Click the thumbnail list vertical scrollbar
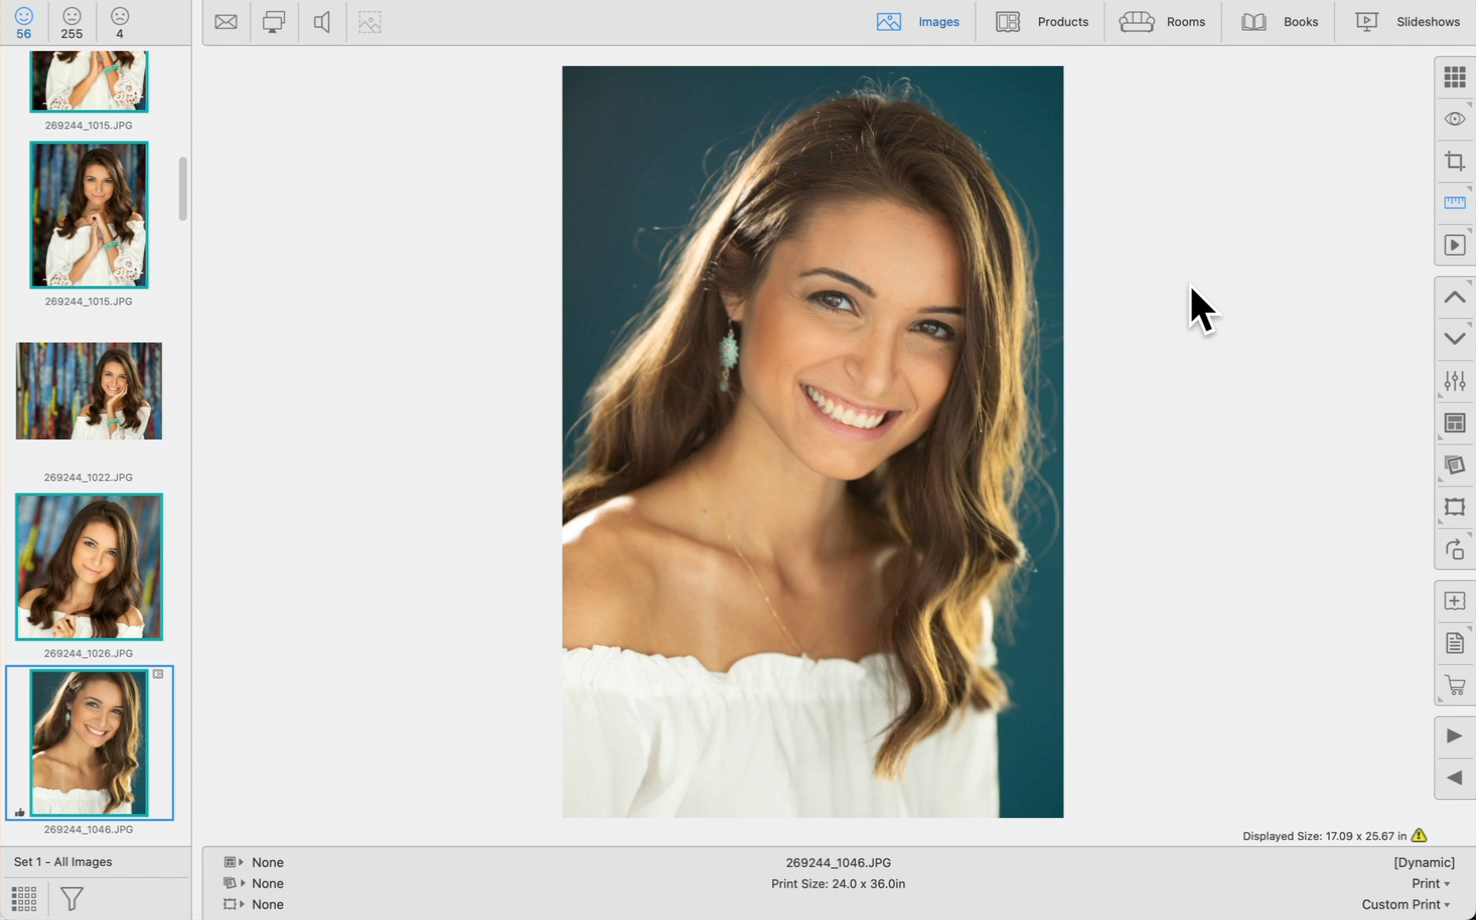 (183, 188)
